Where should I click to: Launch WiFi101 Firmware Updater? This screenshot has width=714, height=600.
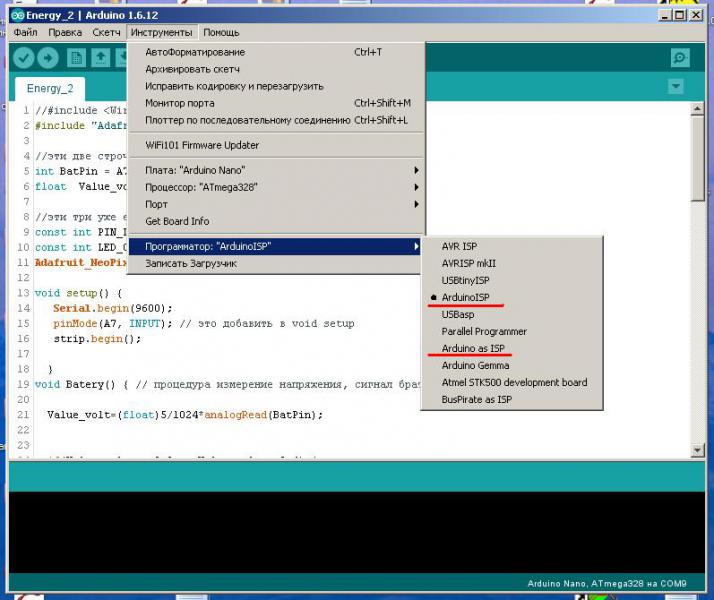pyautogui.click(x=276, y=145)
